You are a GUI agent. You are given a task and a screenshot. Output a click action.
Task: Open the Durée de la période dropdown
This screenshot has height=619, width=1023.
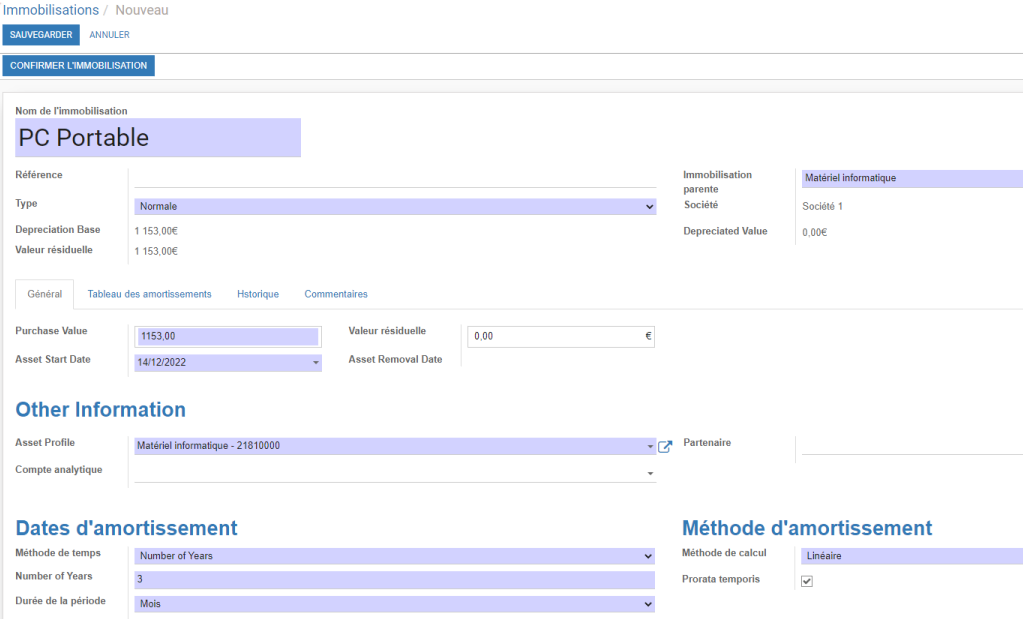click(x=395, y=604)
